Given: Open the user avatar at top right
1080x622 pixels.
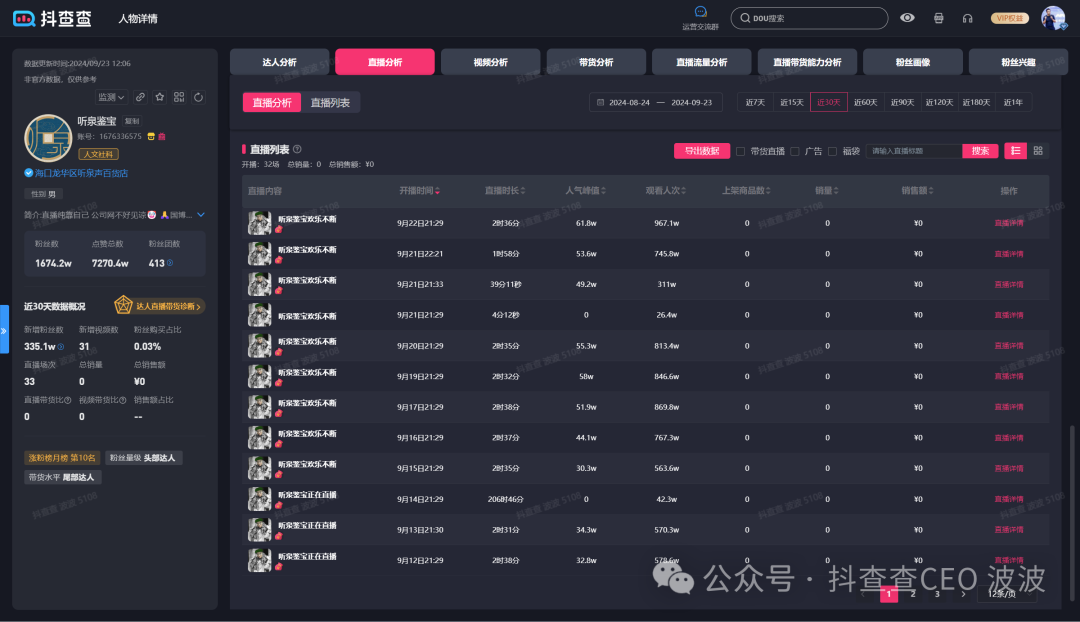Looking at the screenshot, I should pyautogui.click(x=1052, y=18).
